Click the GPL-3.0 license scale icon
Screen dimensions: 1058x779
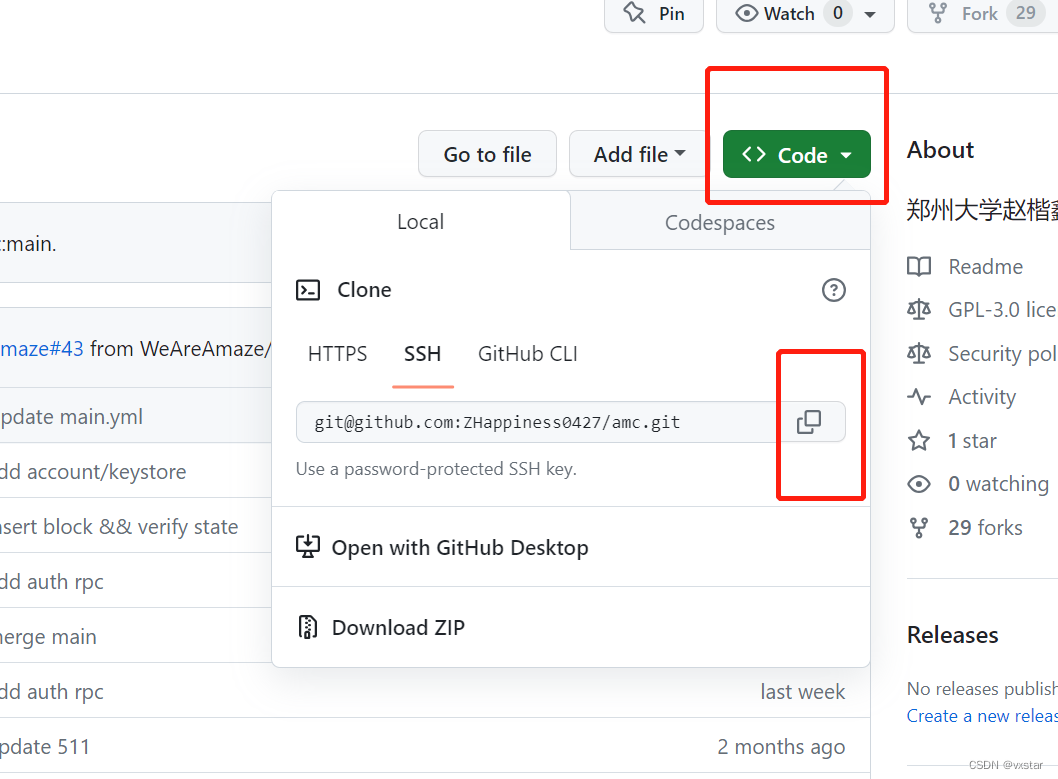(918, 310)
